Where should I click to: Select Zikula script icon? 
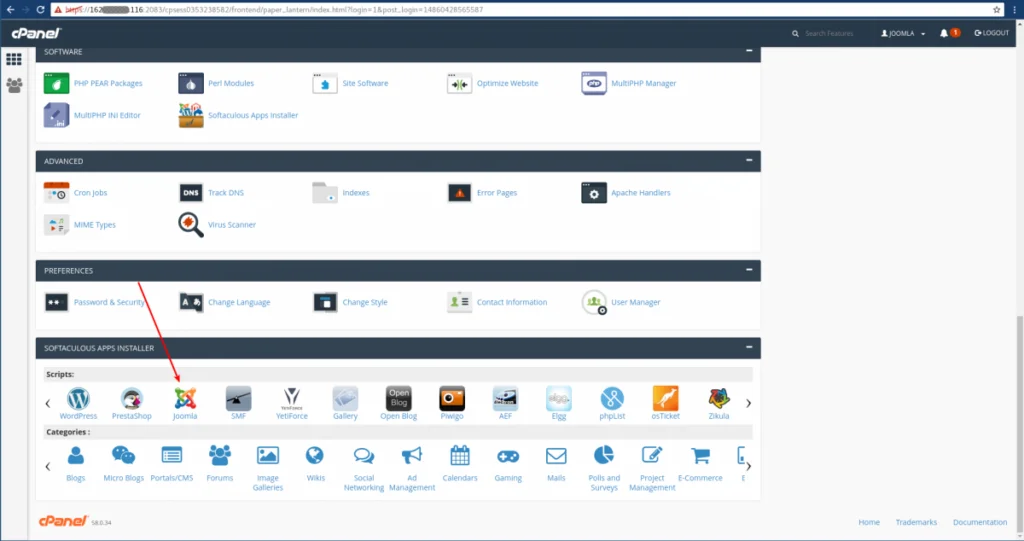[x=719, y=399]
